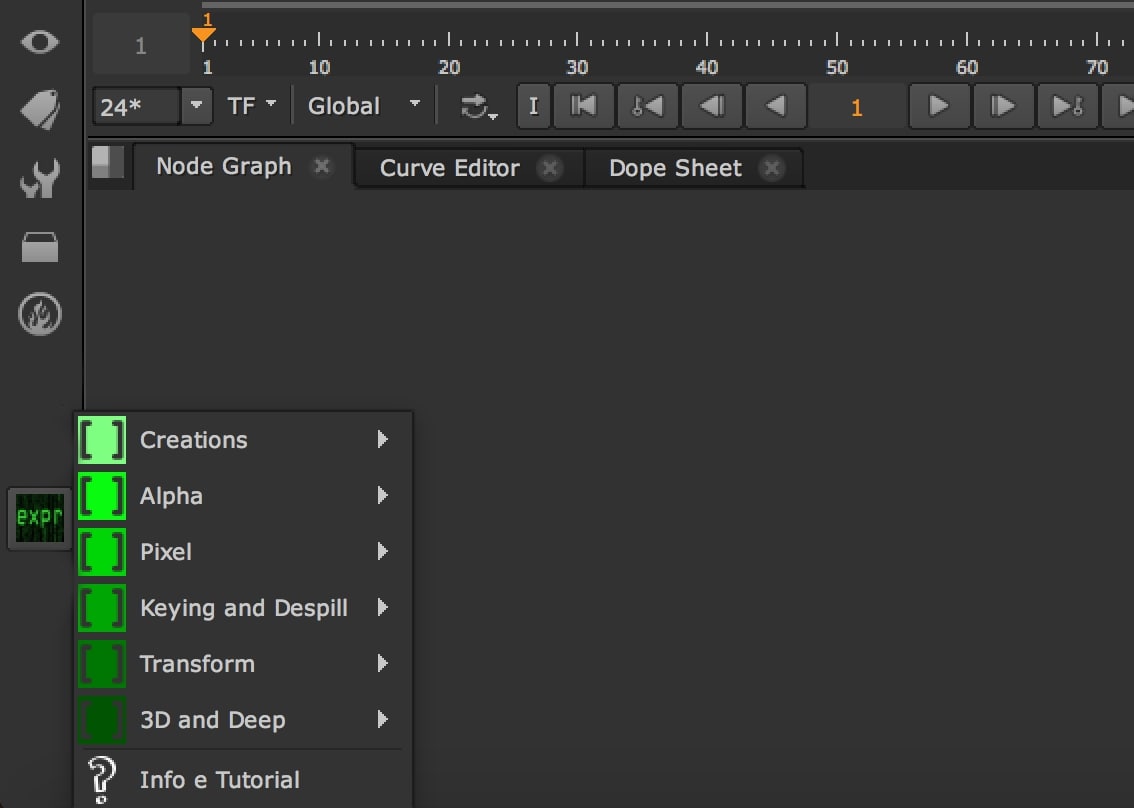
Task: Open the TF time format dropdown
Action: [x=251, y=106]
